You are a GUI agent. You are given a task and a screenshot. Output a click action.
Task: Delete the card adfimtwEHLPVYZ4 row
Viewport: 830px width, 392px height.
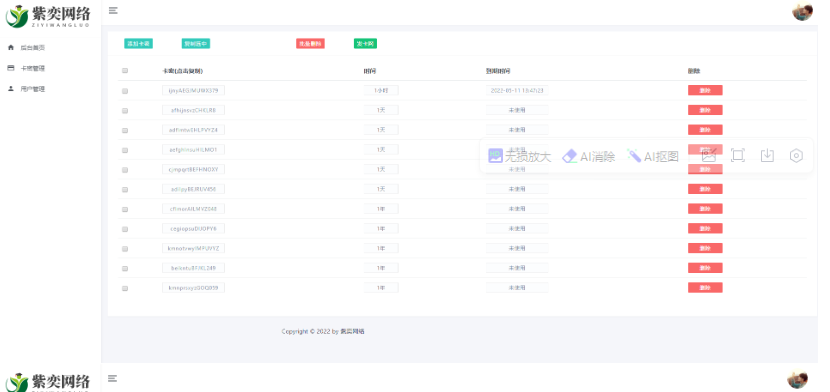click(705, 130)
